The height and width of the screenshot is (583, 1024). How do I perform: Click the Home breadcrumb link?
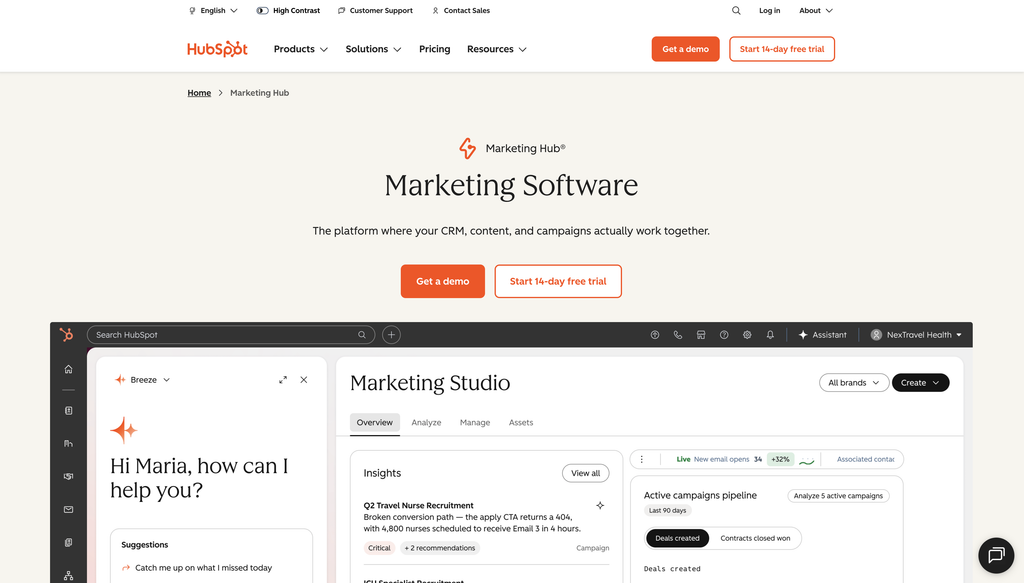pyautogui.click(x=199, y=93)
